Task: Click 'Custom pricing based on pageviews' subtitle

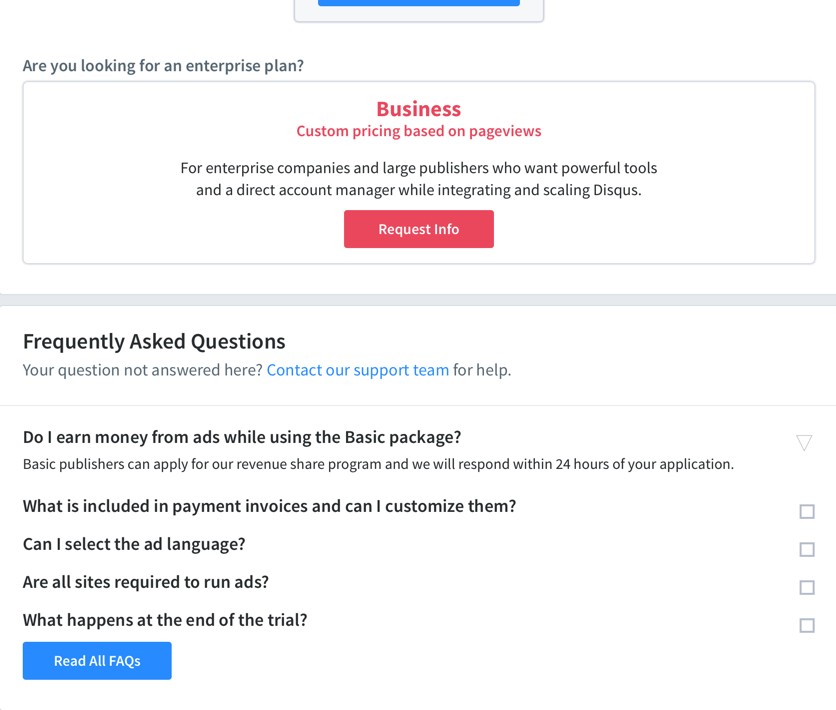Action: [418, 131]
